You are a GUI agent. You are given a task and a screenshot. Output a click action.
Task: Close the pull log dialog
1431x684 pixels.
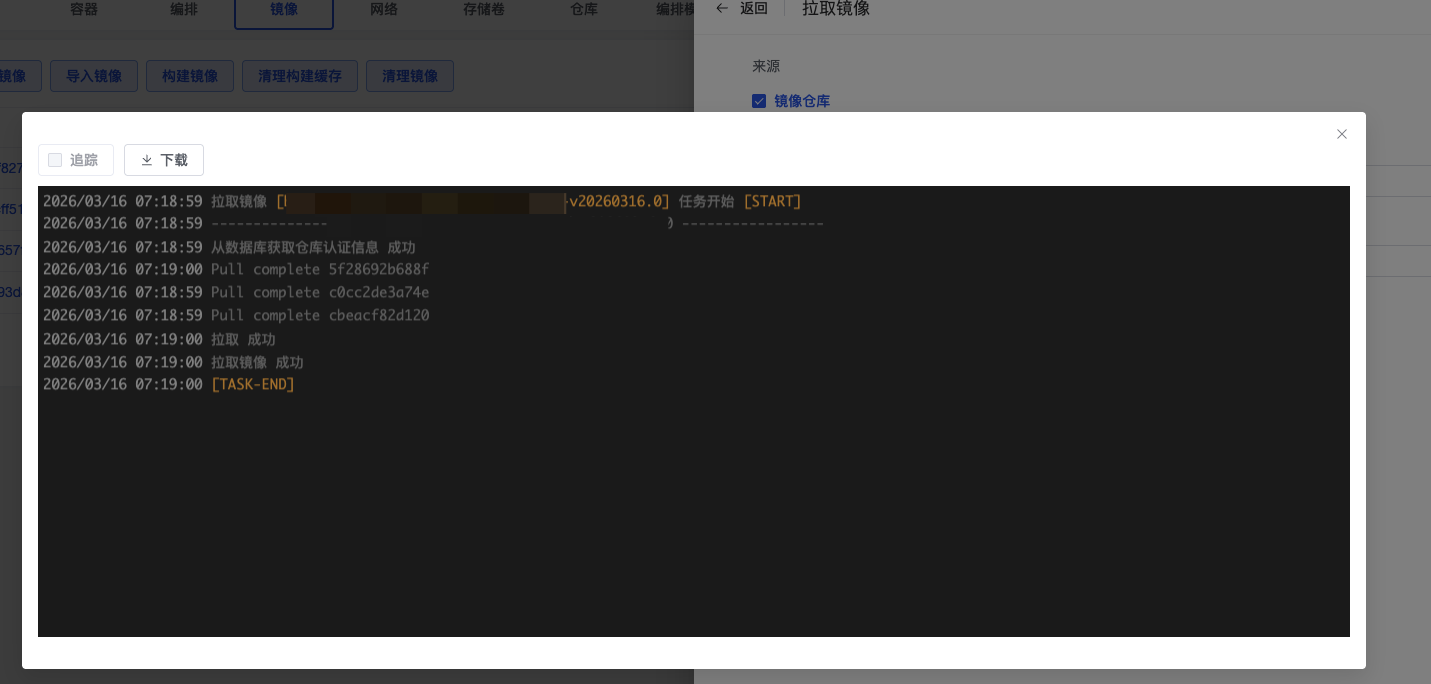click(1341, 134)
